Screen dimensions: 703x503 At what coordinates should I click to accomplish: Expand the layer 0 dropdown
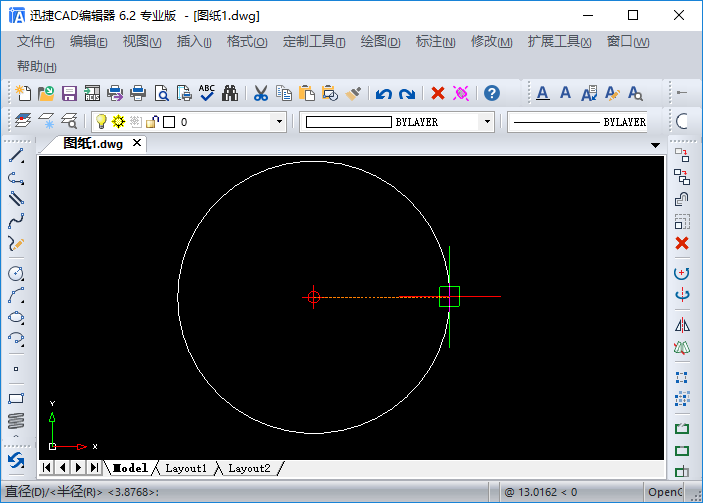(279, 121)
